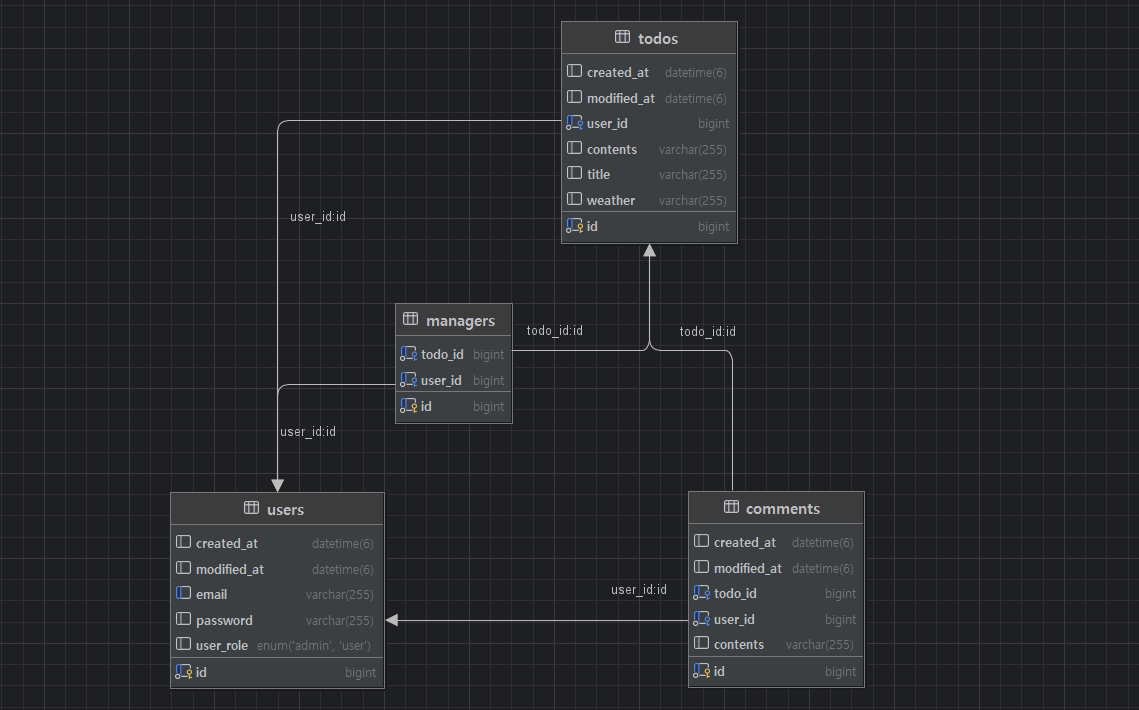Viewport: 1139px width, 710px height.
Task: Click the table icon in todos header
Action: 623,37
